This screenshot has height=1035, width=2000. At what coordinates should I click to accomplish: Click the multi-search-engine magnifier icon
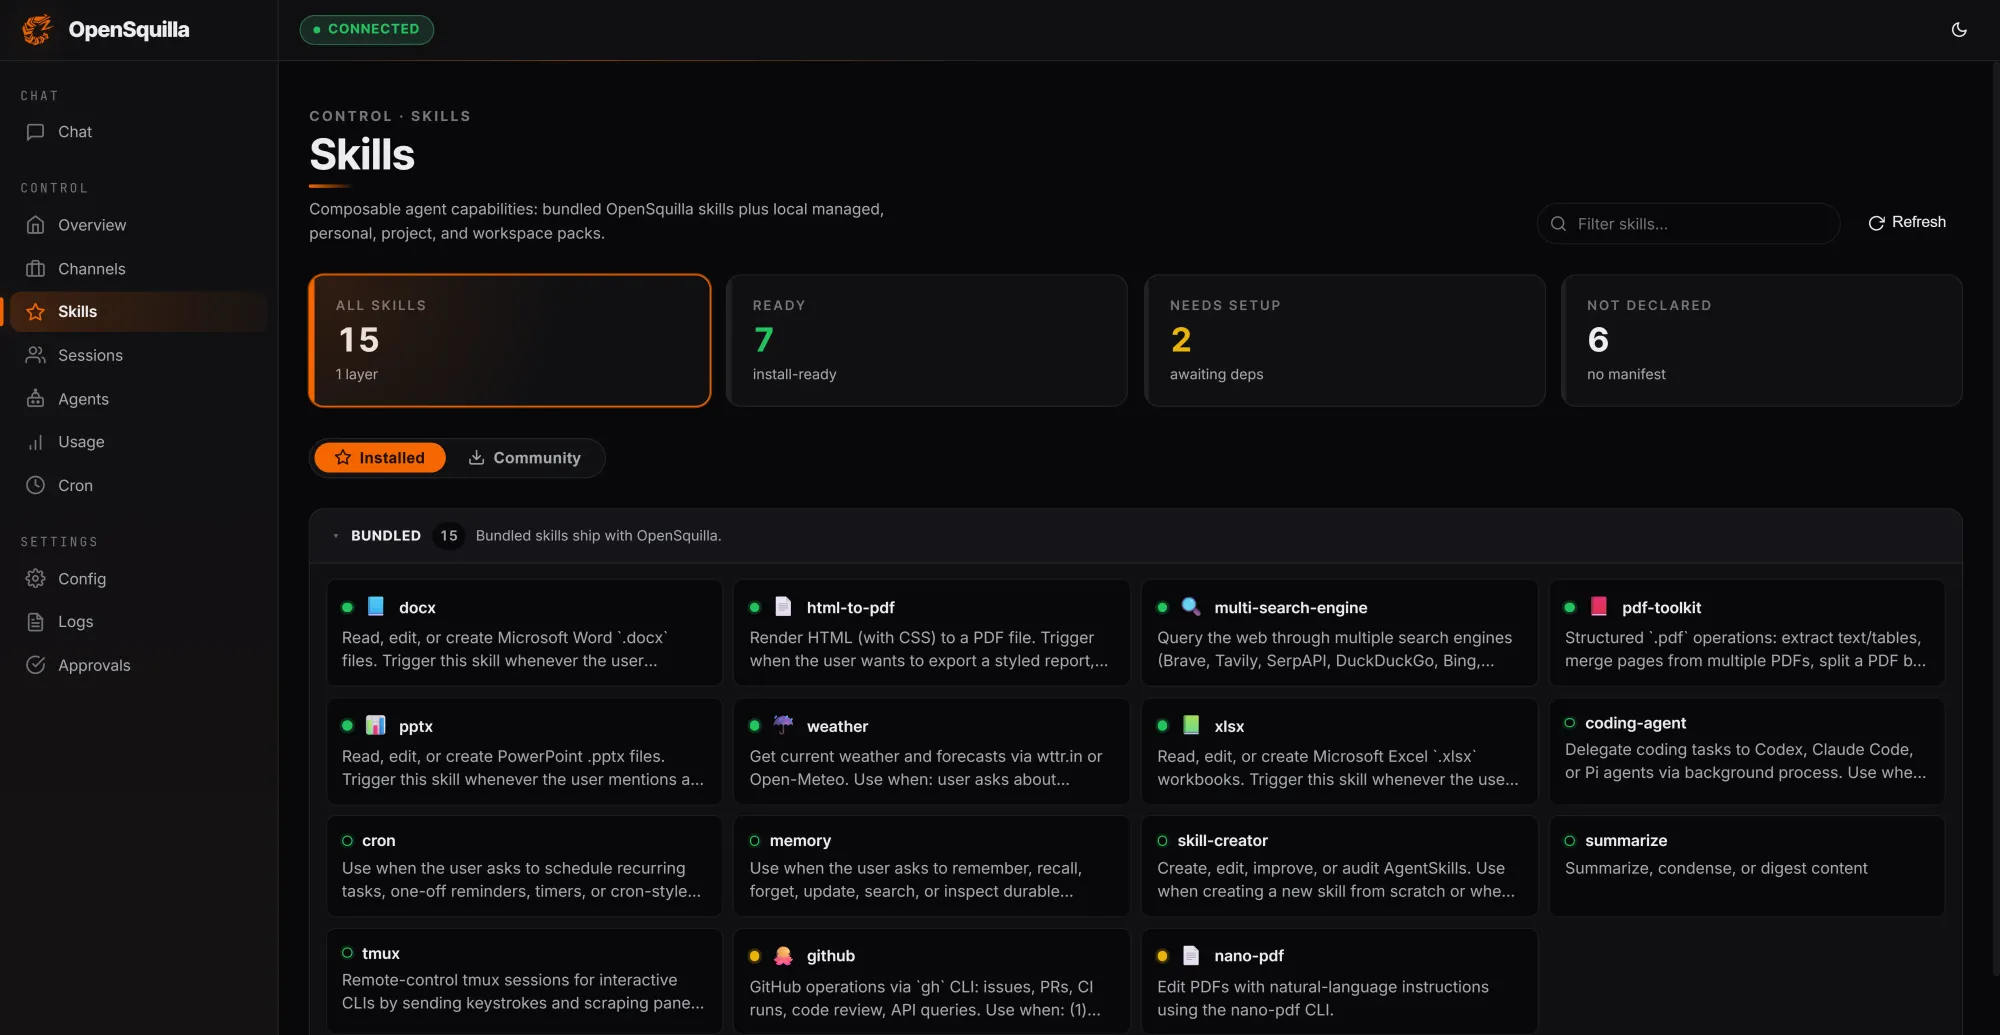(1191, 607)
